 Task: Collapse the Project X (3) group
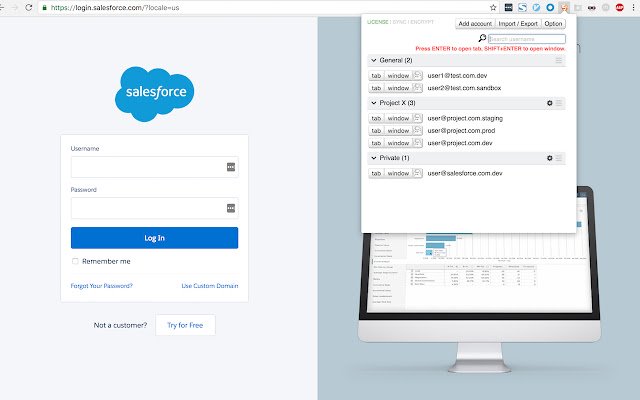(373, 103)
